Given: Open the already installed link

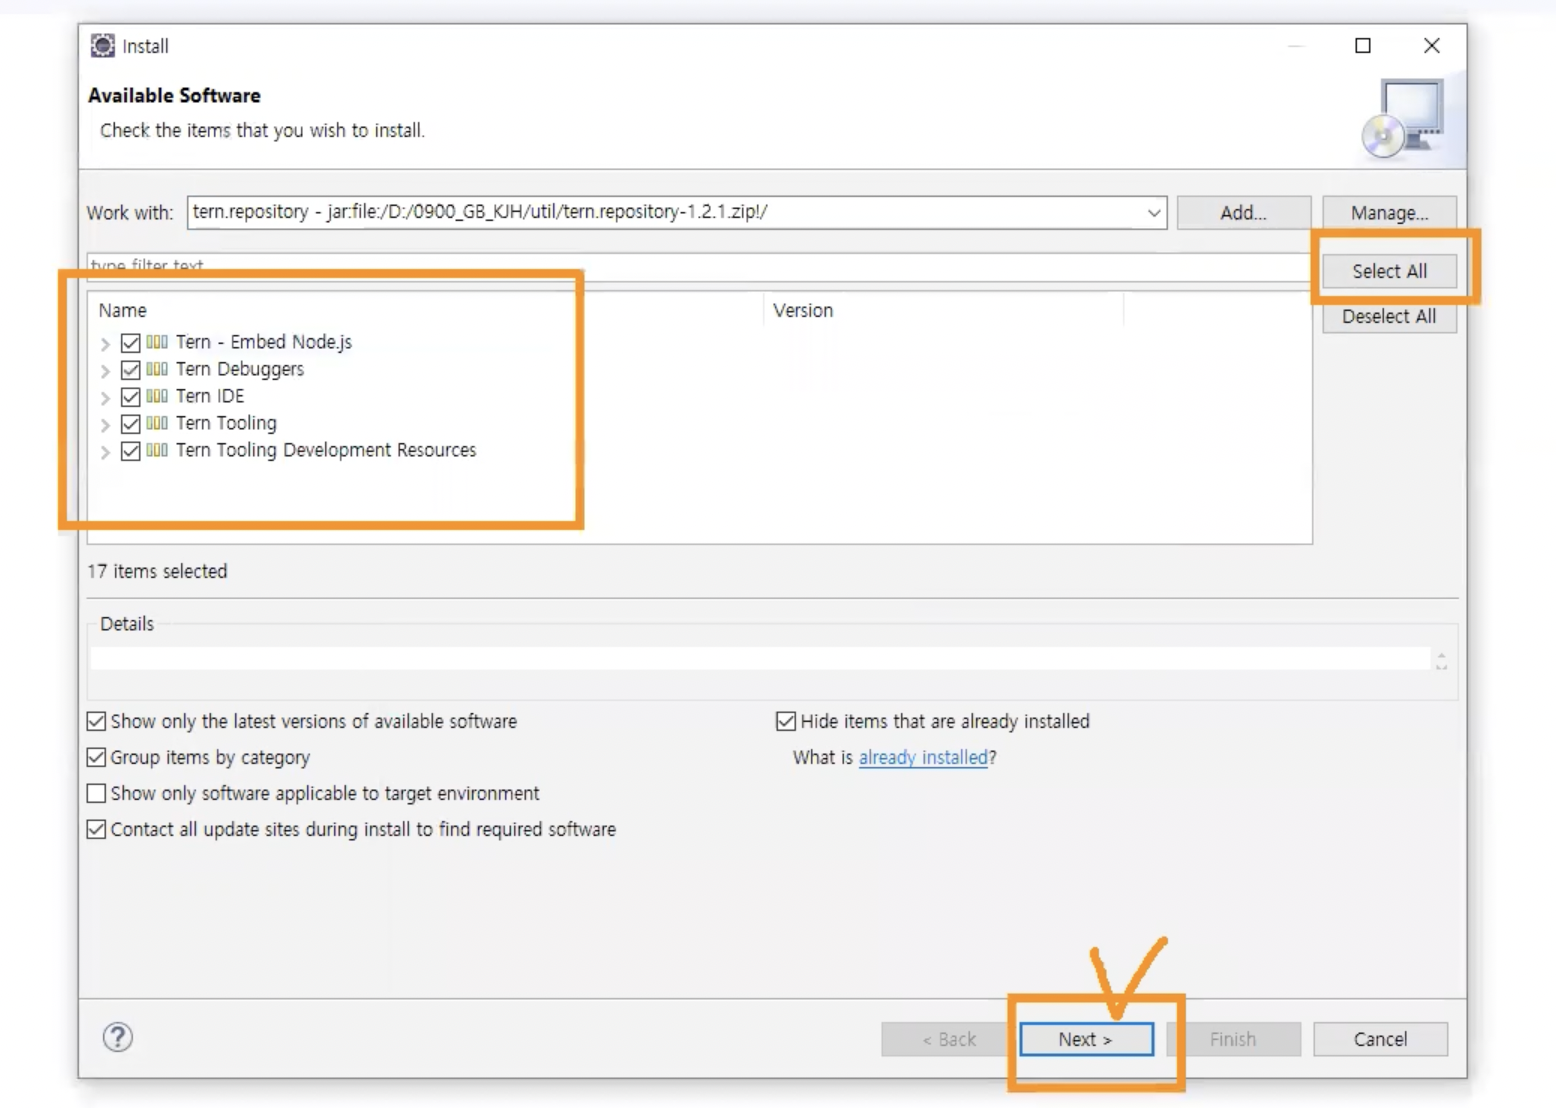Looking at the screenshot, I should coord(923,757).
